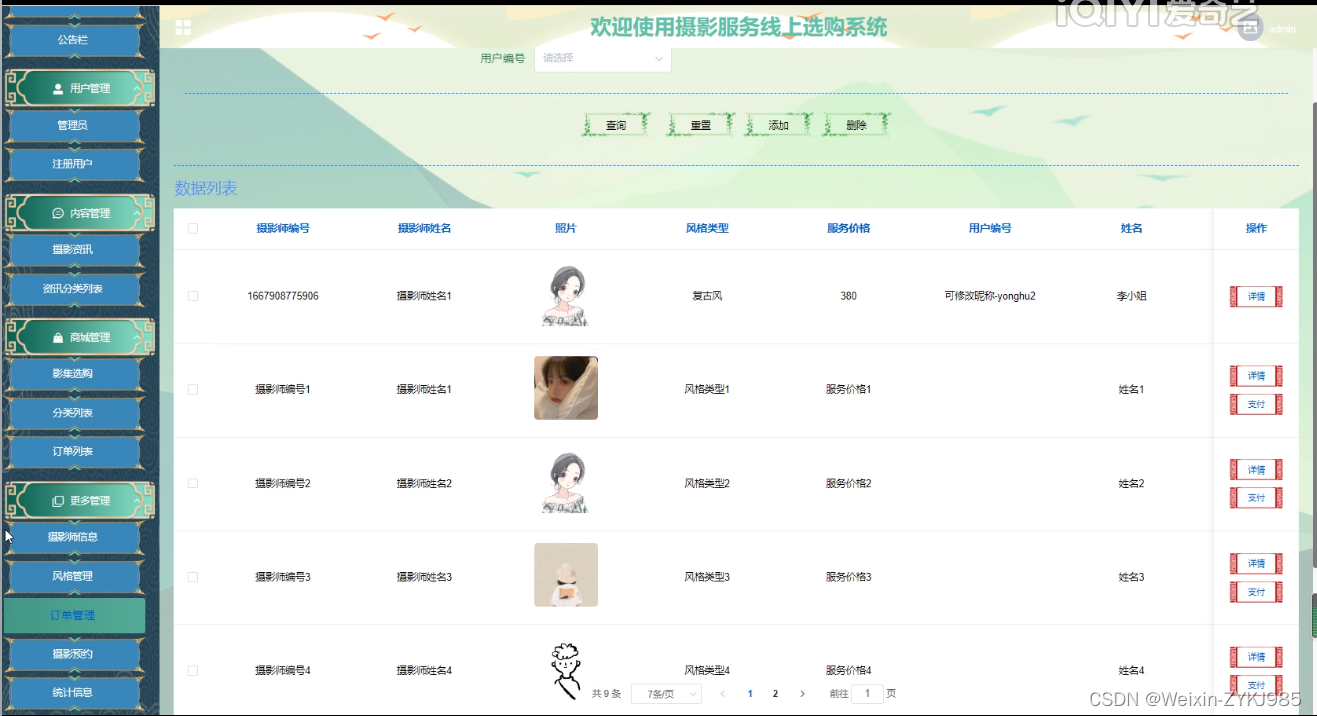Click the bag icon in 商城管理
Screen dimensions: 1317x716
click(x=58, y=338)
